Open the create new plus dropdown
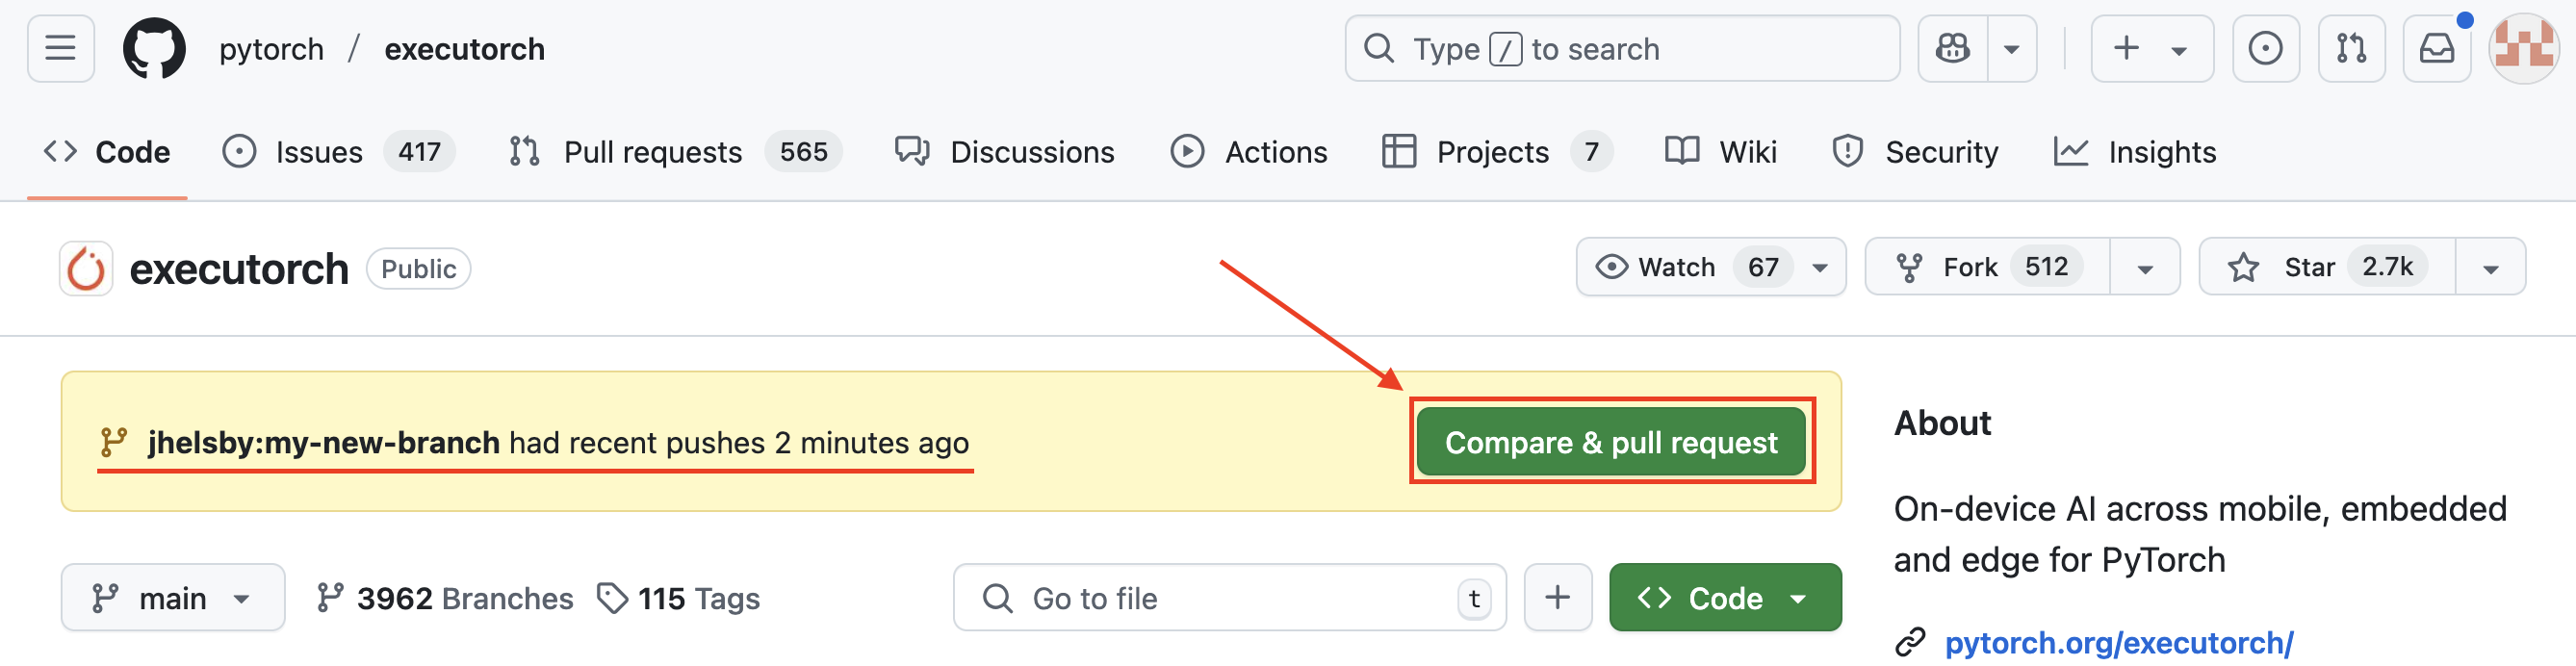The width and height of the screenshot is (2576, 666). (2150, 48)
